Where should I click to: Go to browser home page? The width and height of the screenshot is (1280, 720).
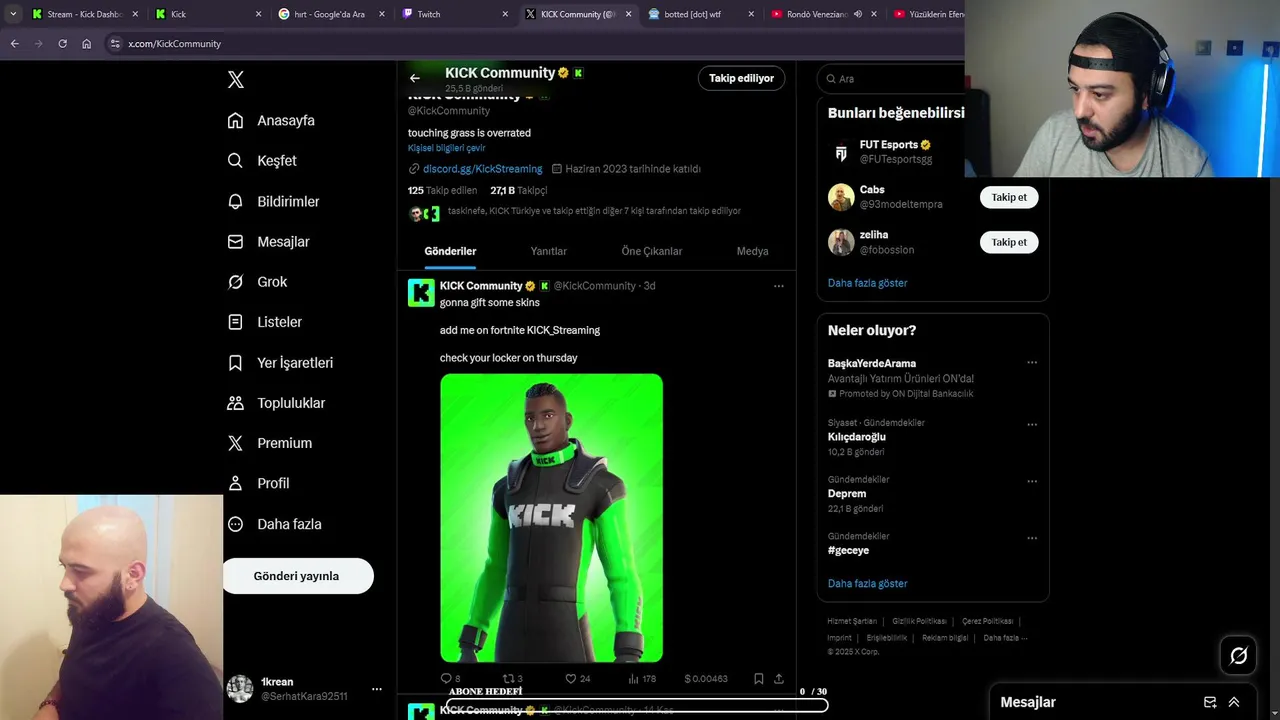tap(87, 44)
